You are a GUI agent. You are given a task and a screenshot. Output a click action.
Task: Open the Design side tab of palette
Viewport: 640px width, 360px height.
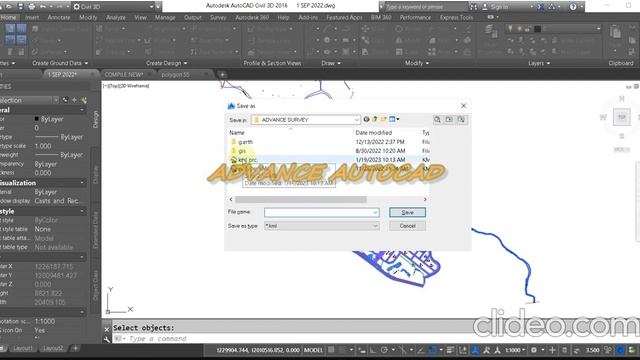tap(96, 120)
